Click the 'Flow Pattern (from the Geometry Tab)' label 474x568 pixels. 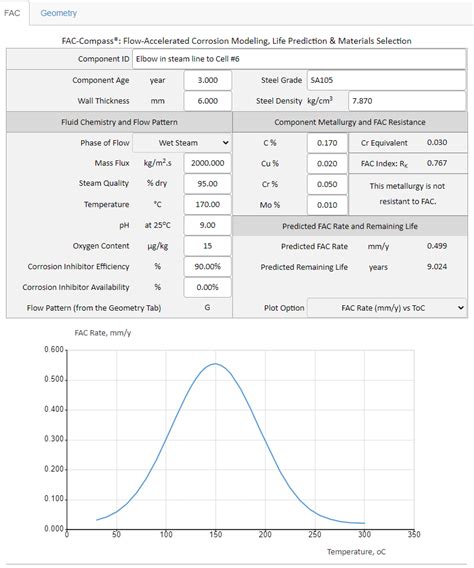coord(94,308)
